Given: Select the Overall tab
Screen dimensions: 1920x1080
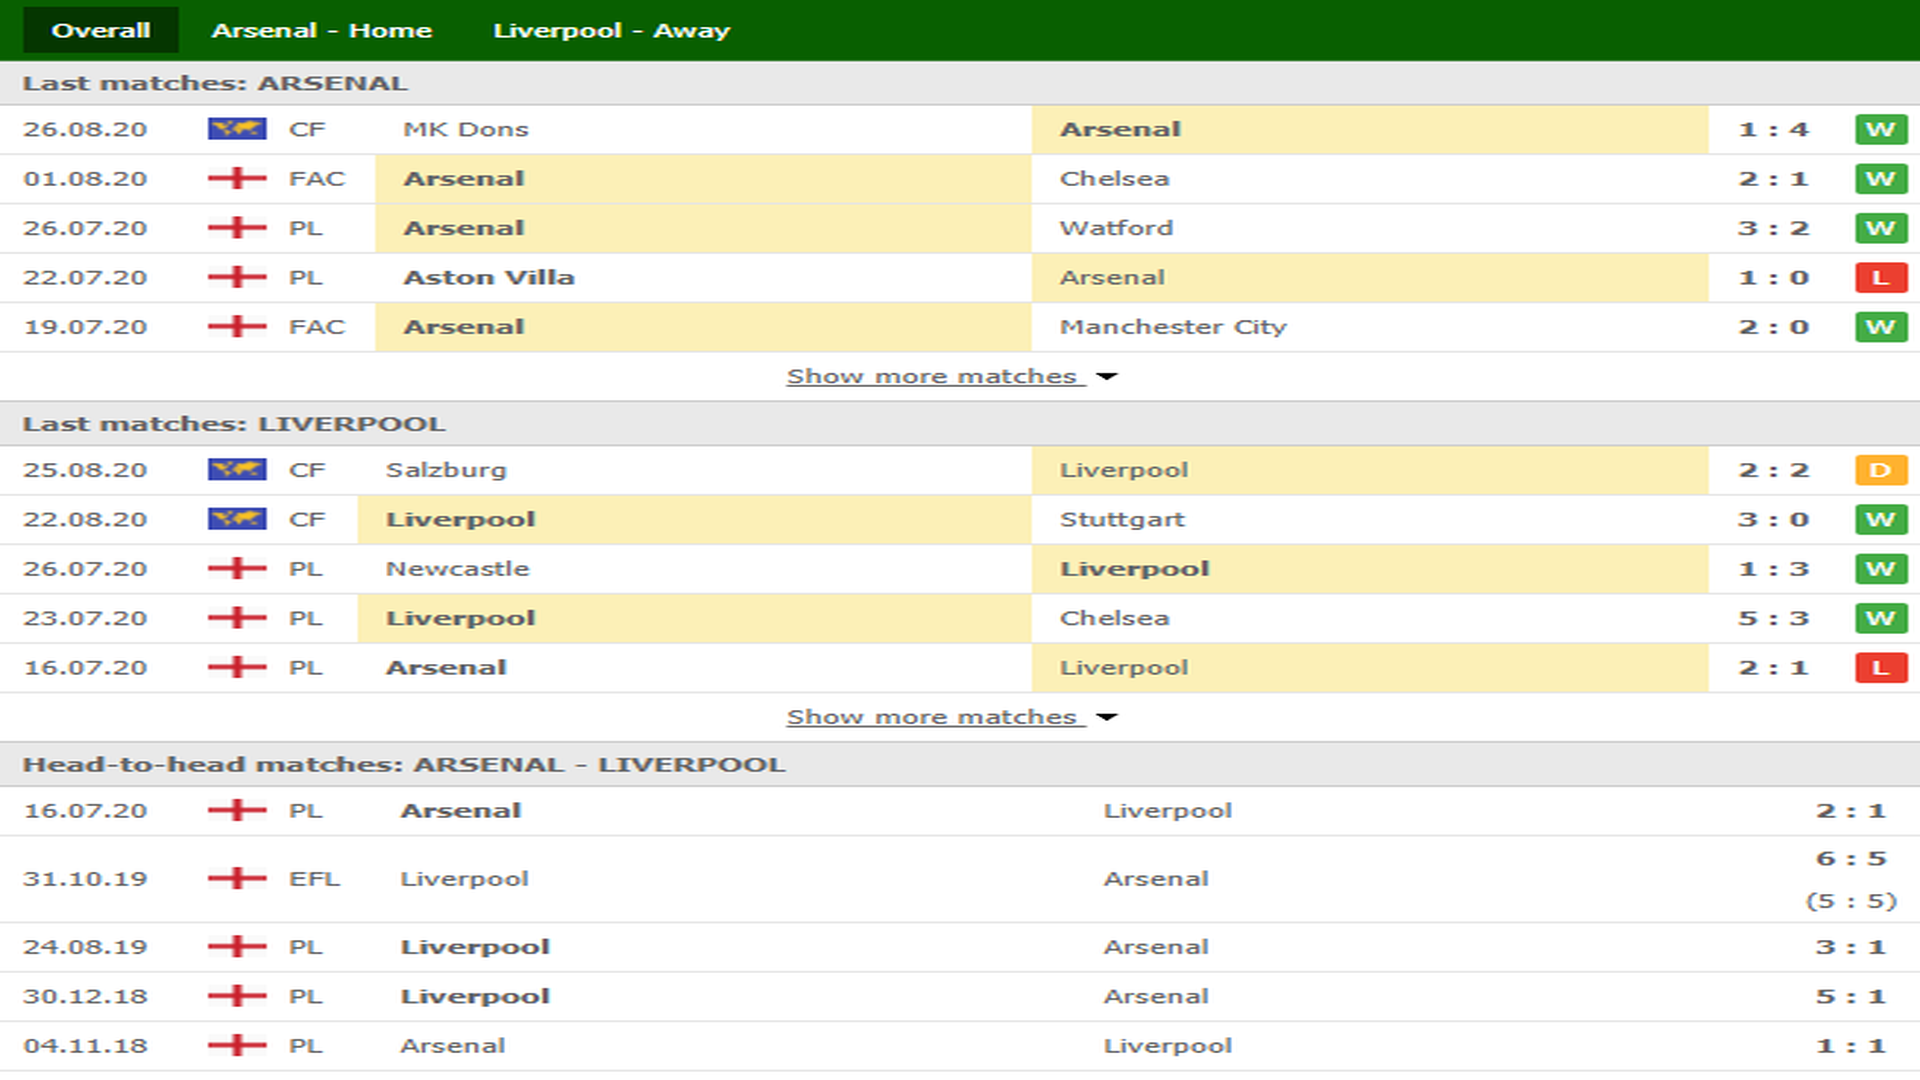Looking at the screenshot, I should [x=101, y=30].
